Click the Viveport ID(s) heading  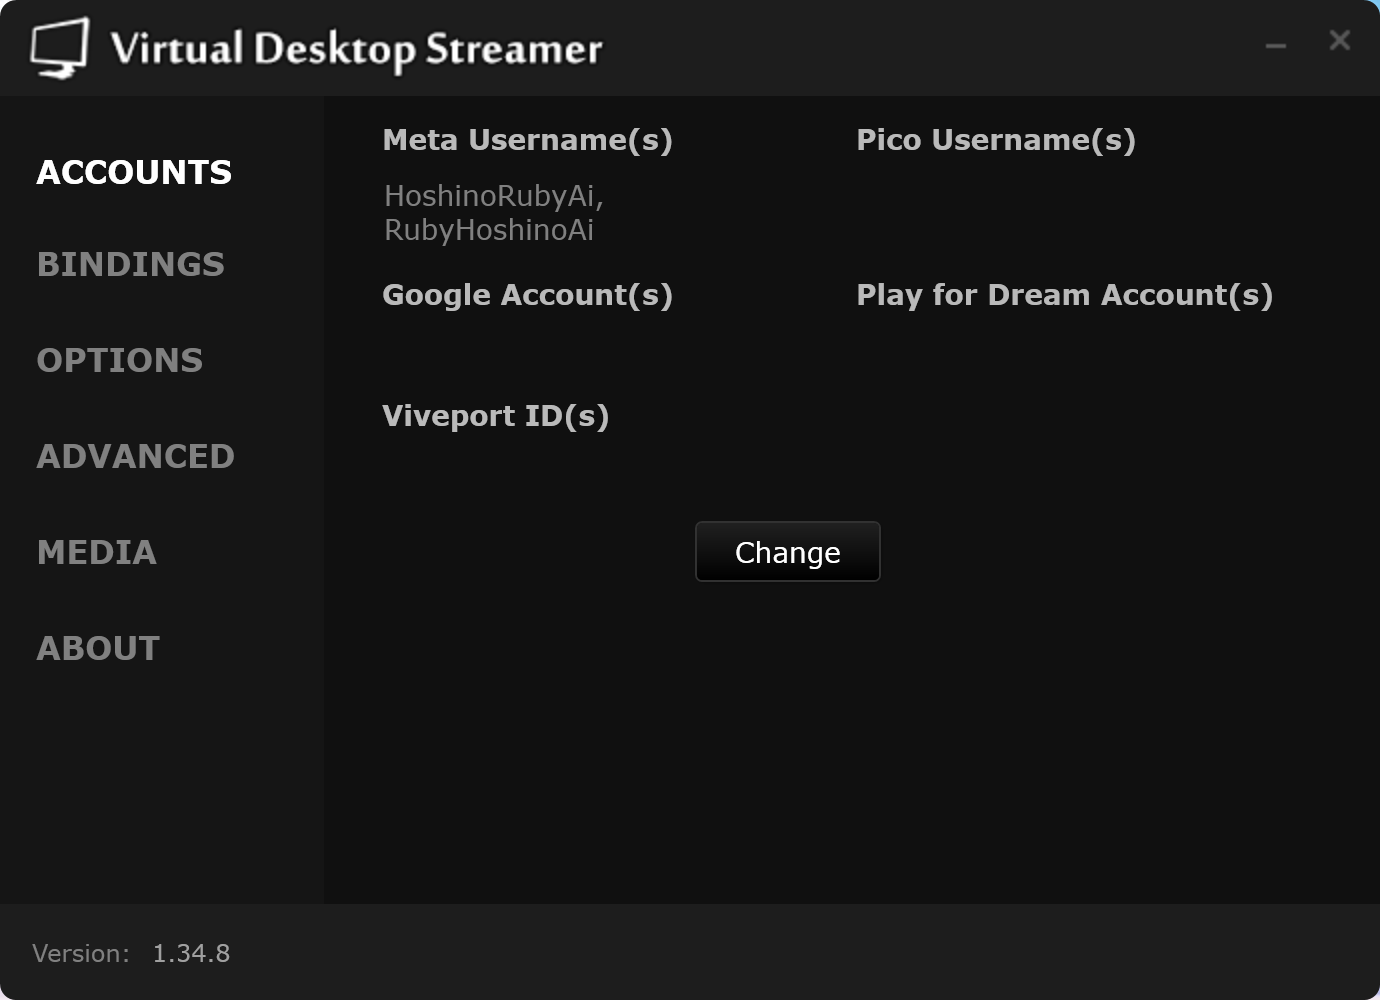[495, 416]
